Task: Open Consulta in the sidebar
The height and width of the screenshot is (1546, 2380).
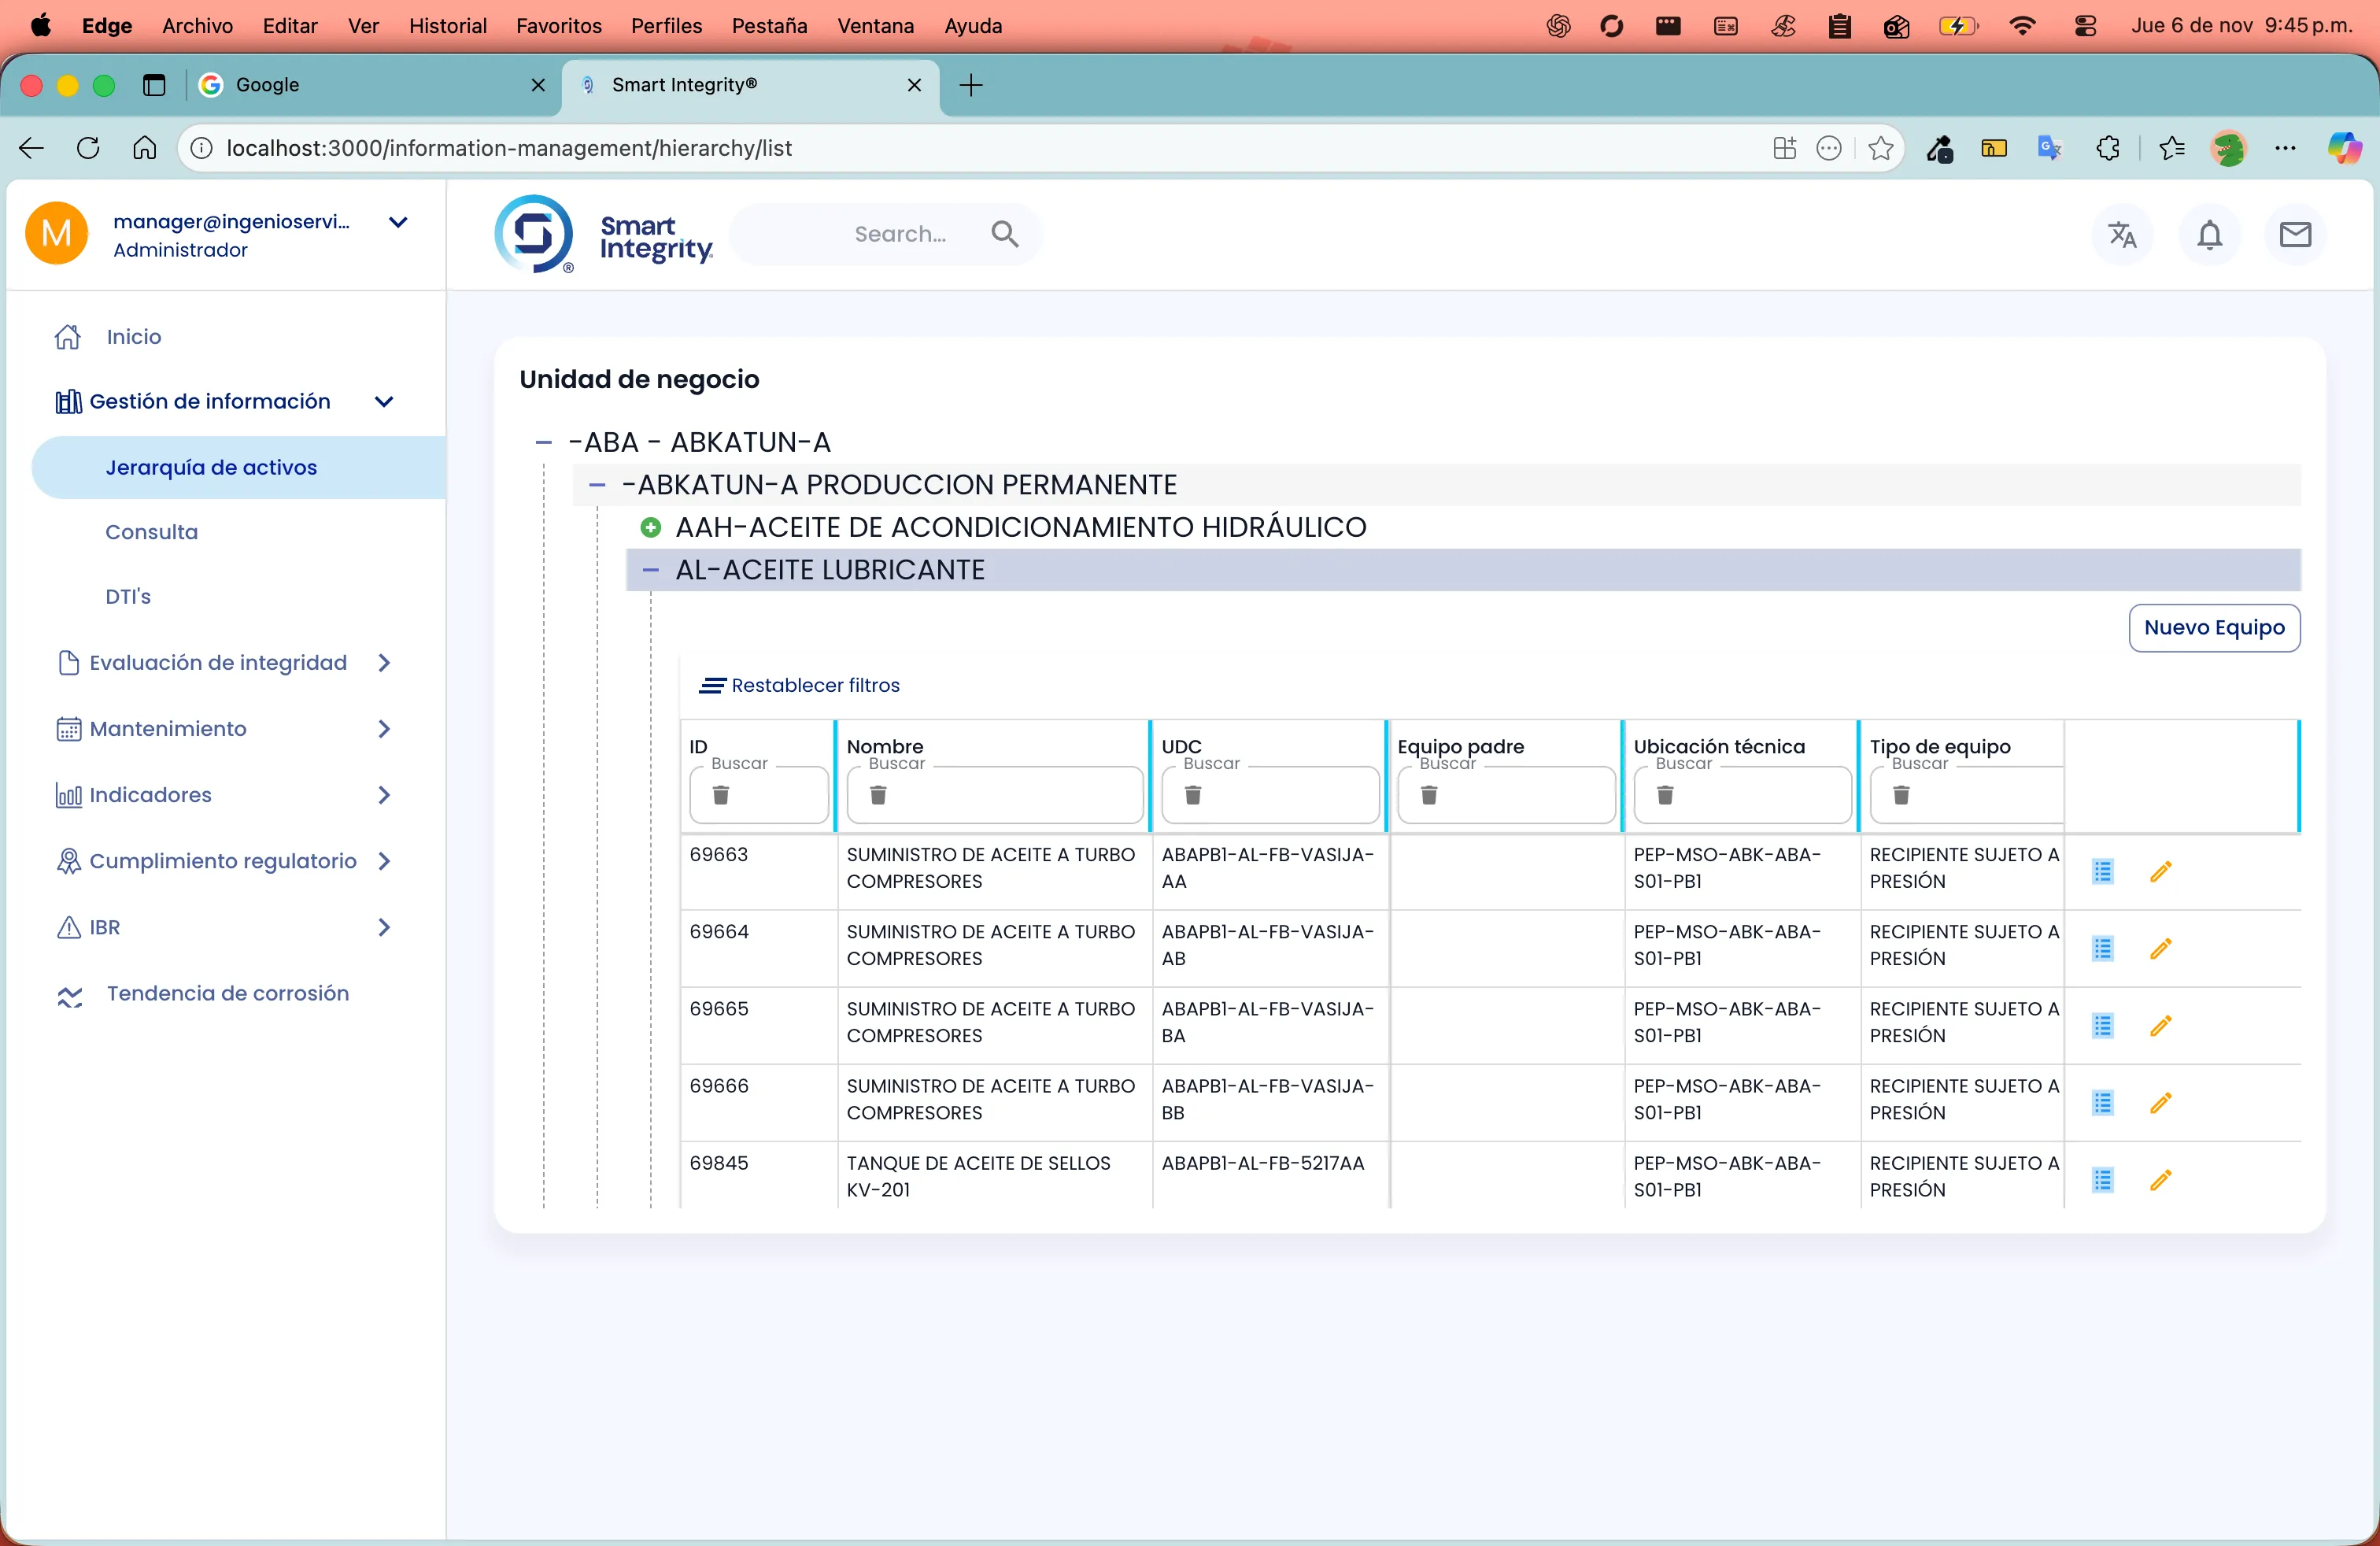Action: (152, 532)
